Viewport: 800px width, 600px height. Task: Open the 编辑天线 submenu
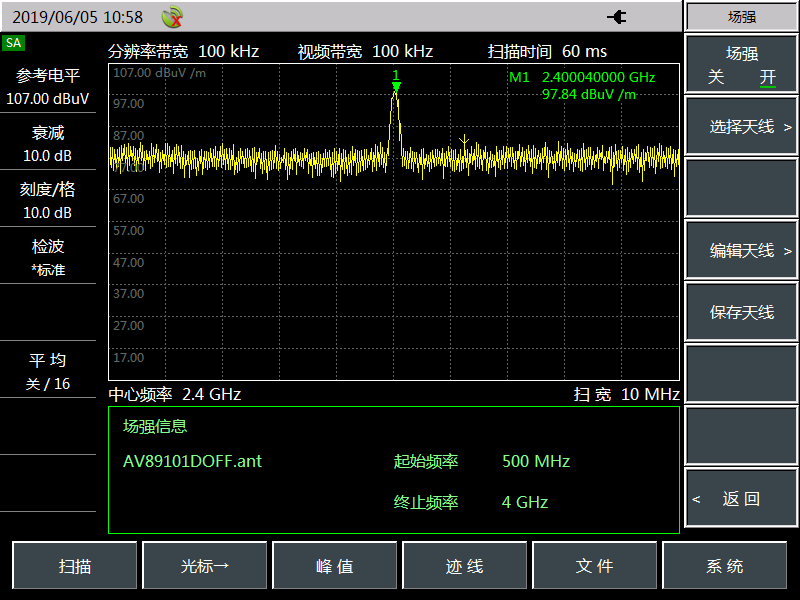point(741,251)
